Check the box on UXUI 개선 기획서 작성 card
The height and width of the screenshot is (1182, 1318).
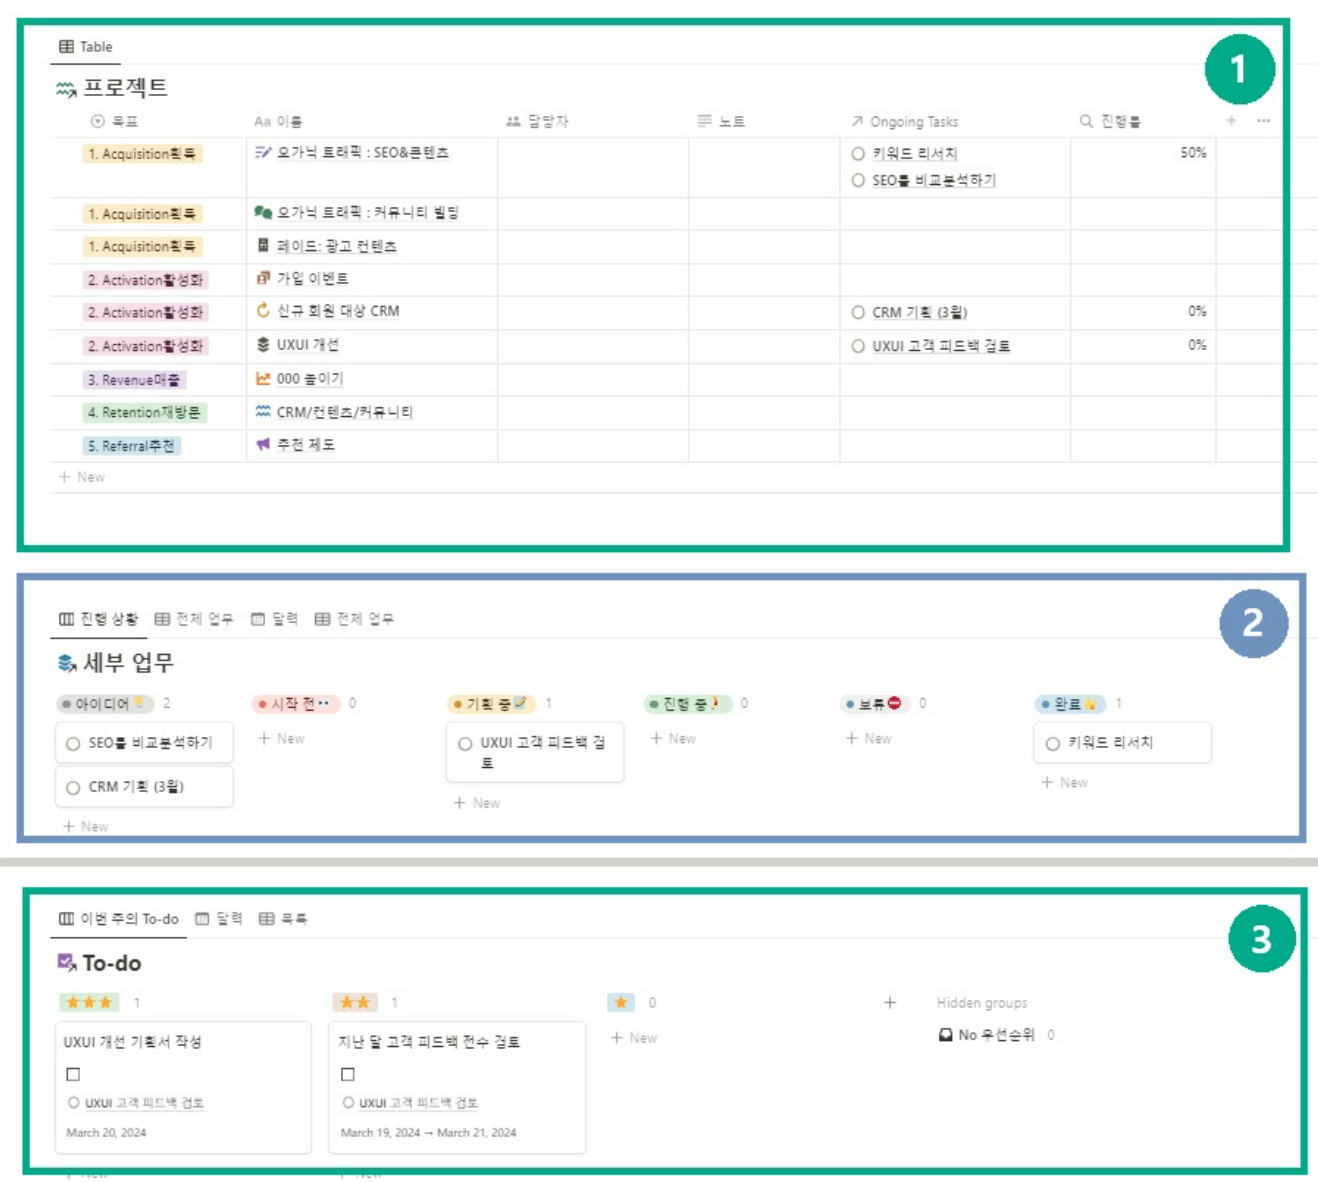[73, 1074]
